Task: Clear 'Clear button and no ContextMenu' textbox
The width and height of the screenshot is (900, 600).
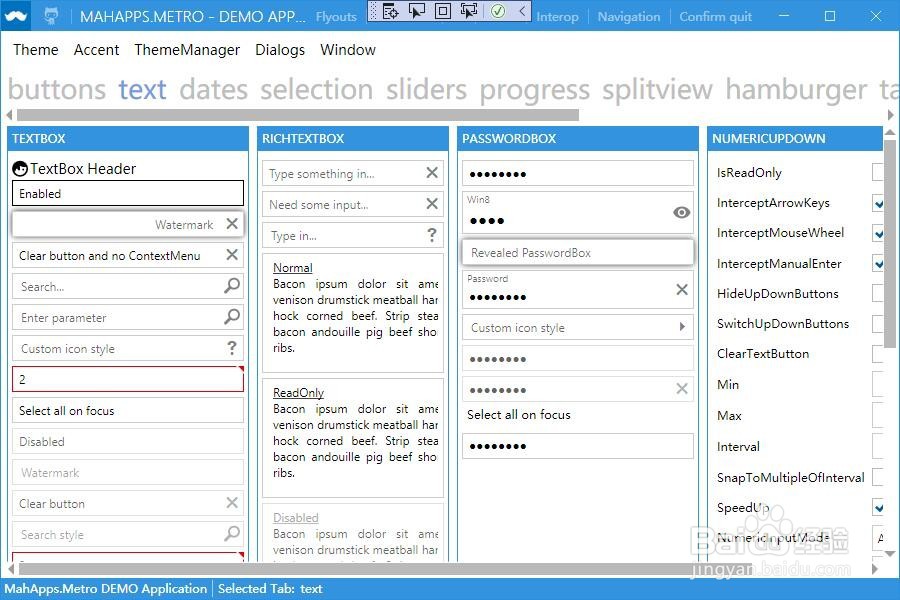Action: click(x=232, y=254)
